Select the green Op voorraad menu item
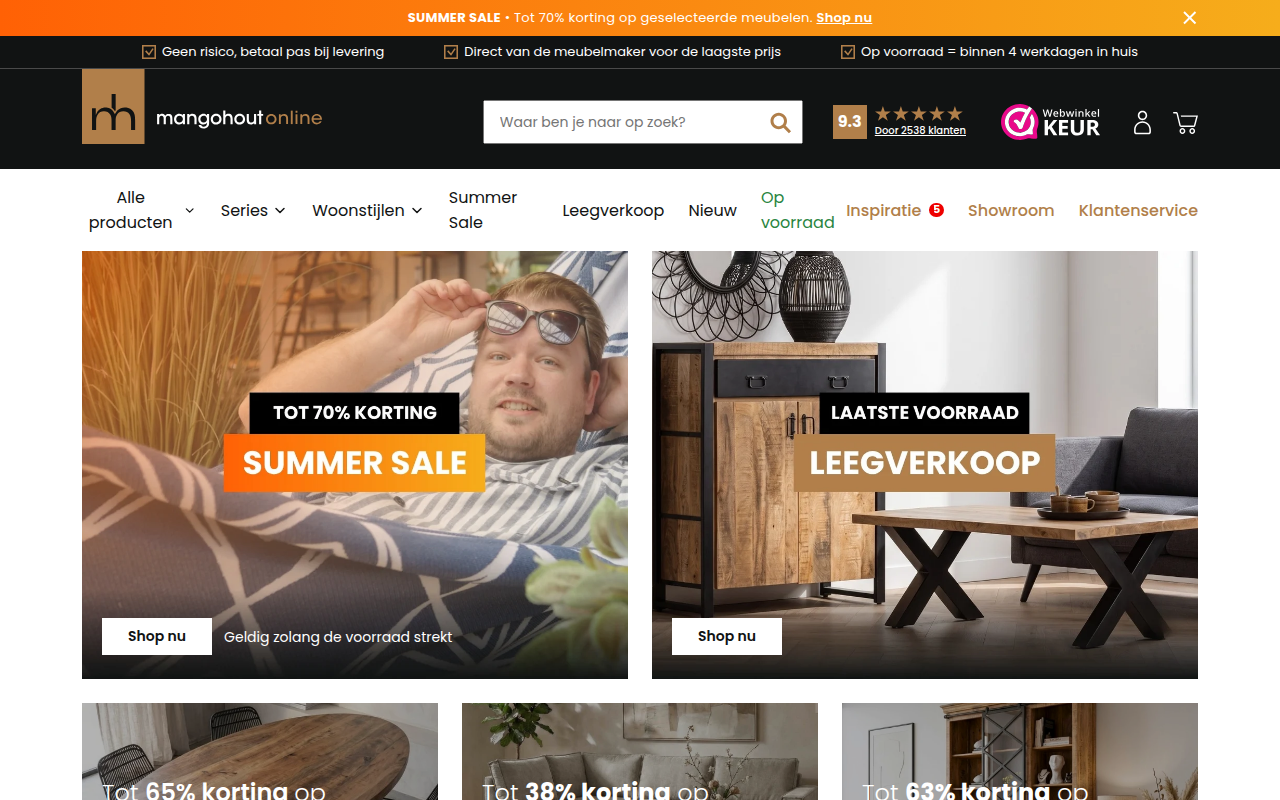 (798, 210)
